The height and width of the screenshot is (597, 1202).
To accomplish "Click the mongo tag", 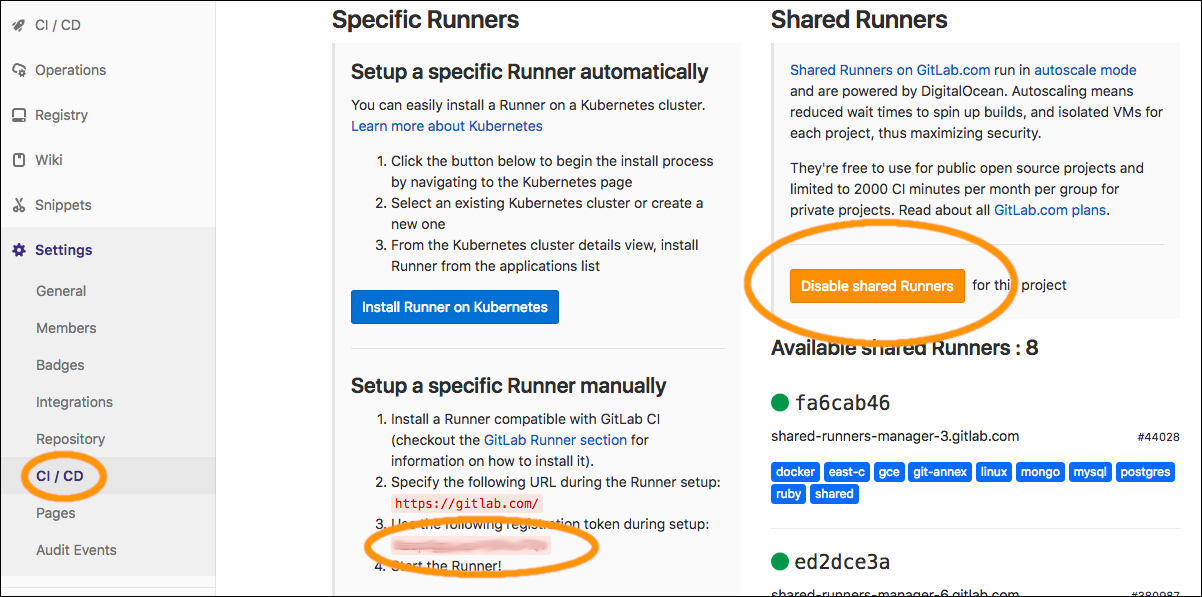I will 1040,472.
